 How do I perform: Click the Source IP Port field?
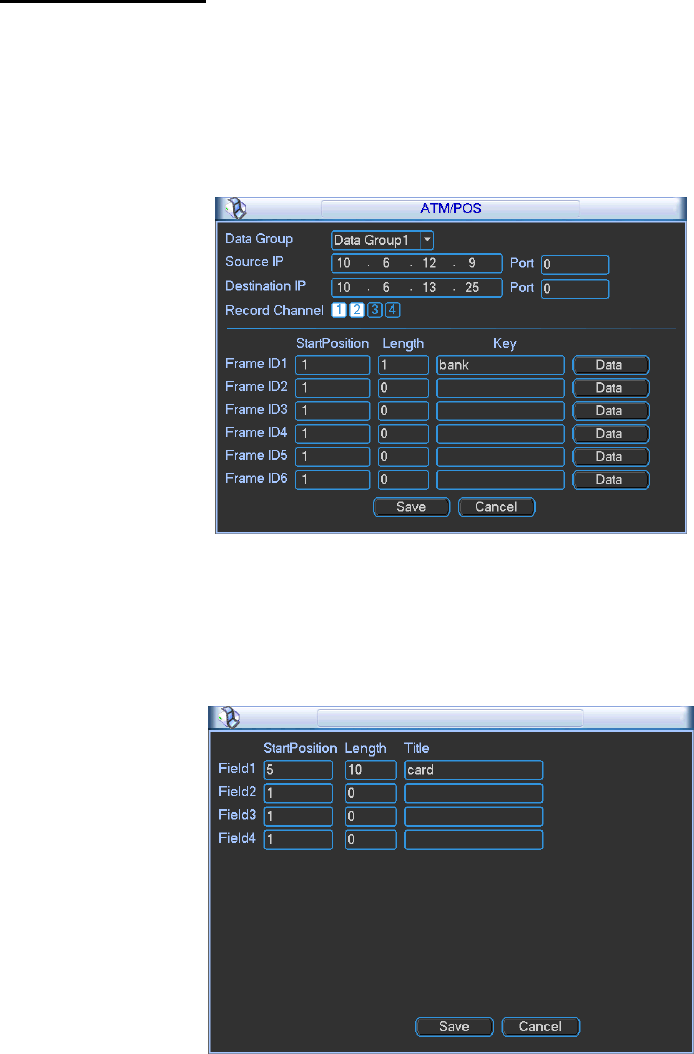[575, 264]
